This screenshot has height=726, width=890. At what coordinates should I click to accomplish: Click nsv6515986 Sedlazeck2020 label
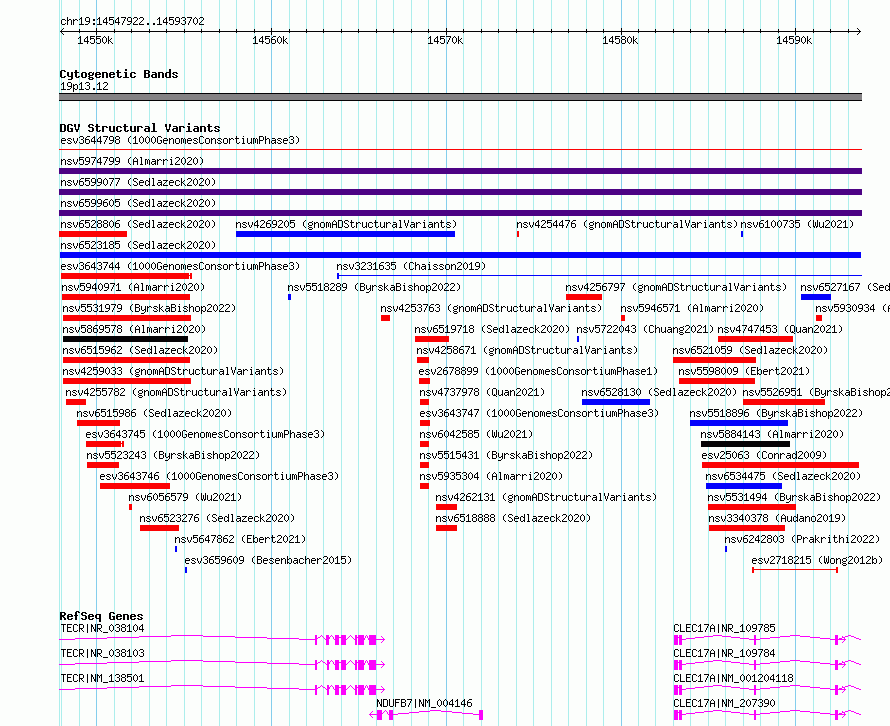(x=154, y=413)
